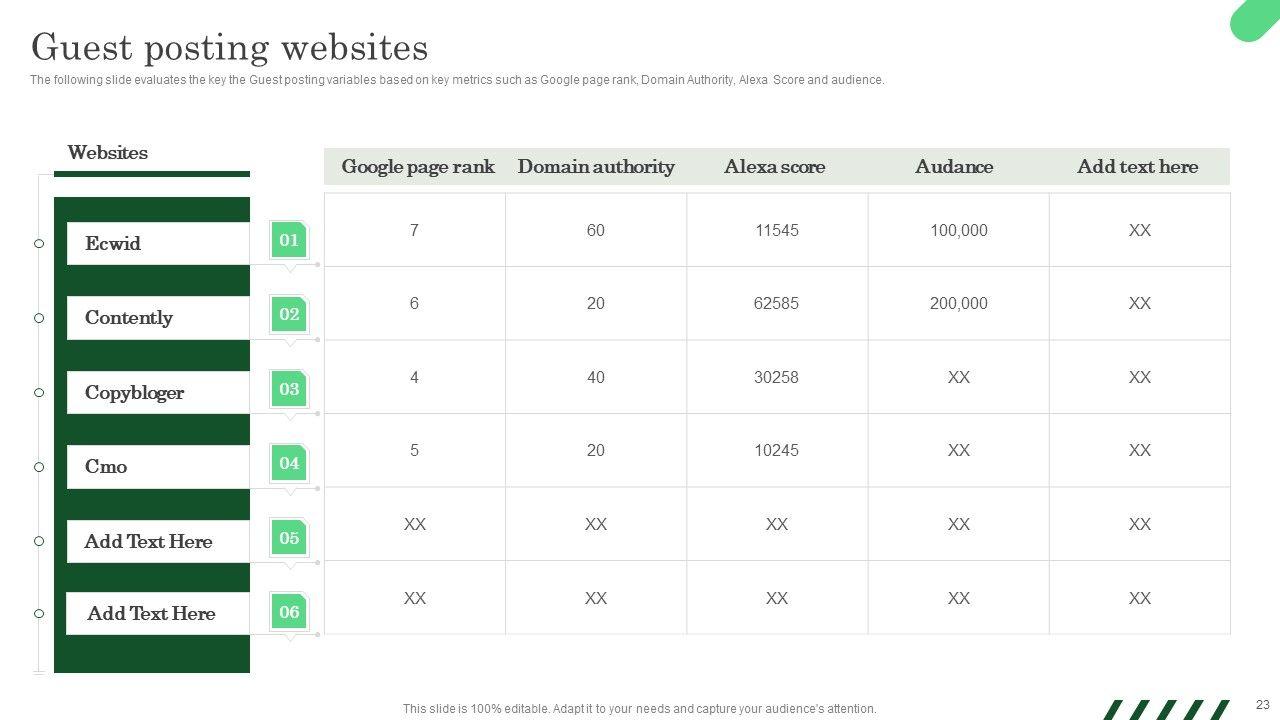1280x720 pixels.
Task: Click the green 05 number badge
Action: (x=289, y=538)
